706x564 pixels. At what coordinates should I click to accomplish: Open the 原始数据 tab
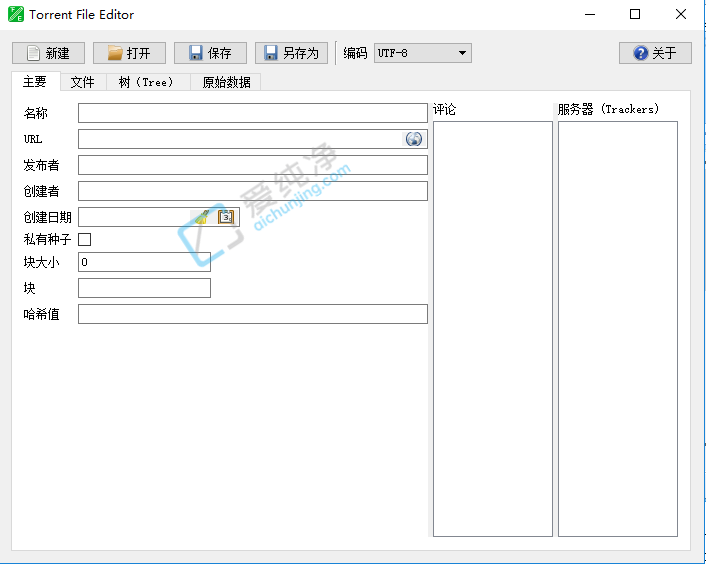coord(226,82)
